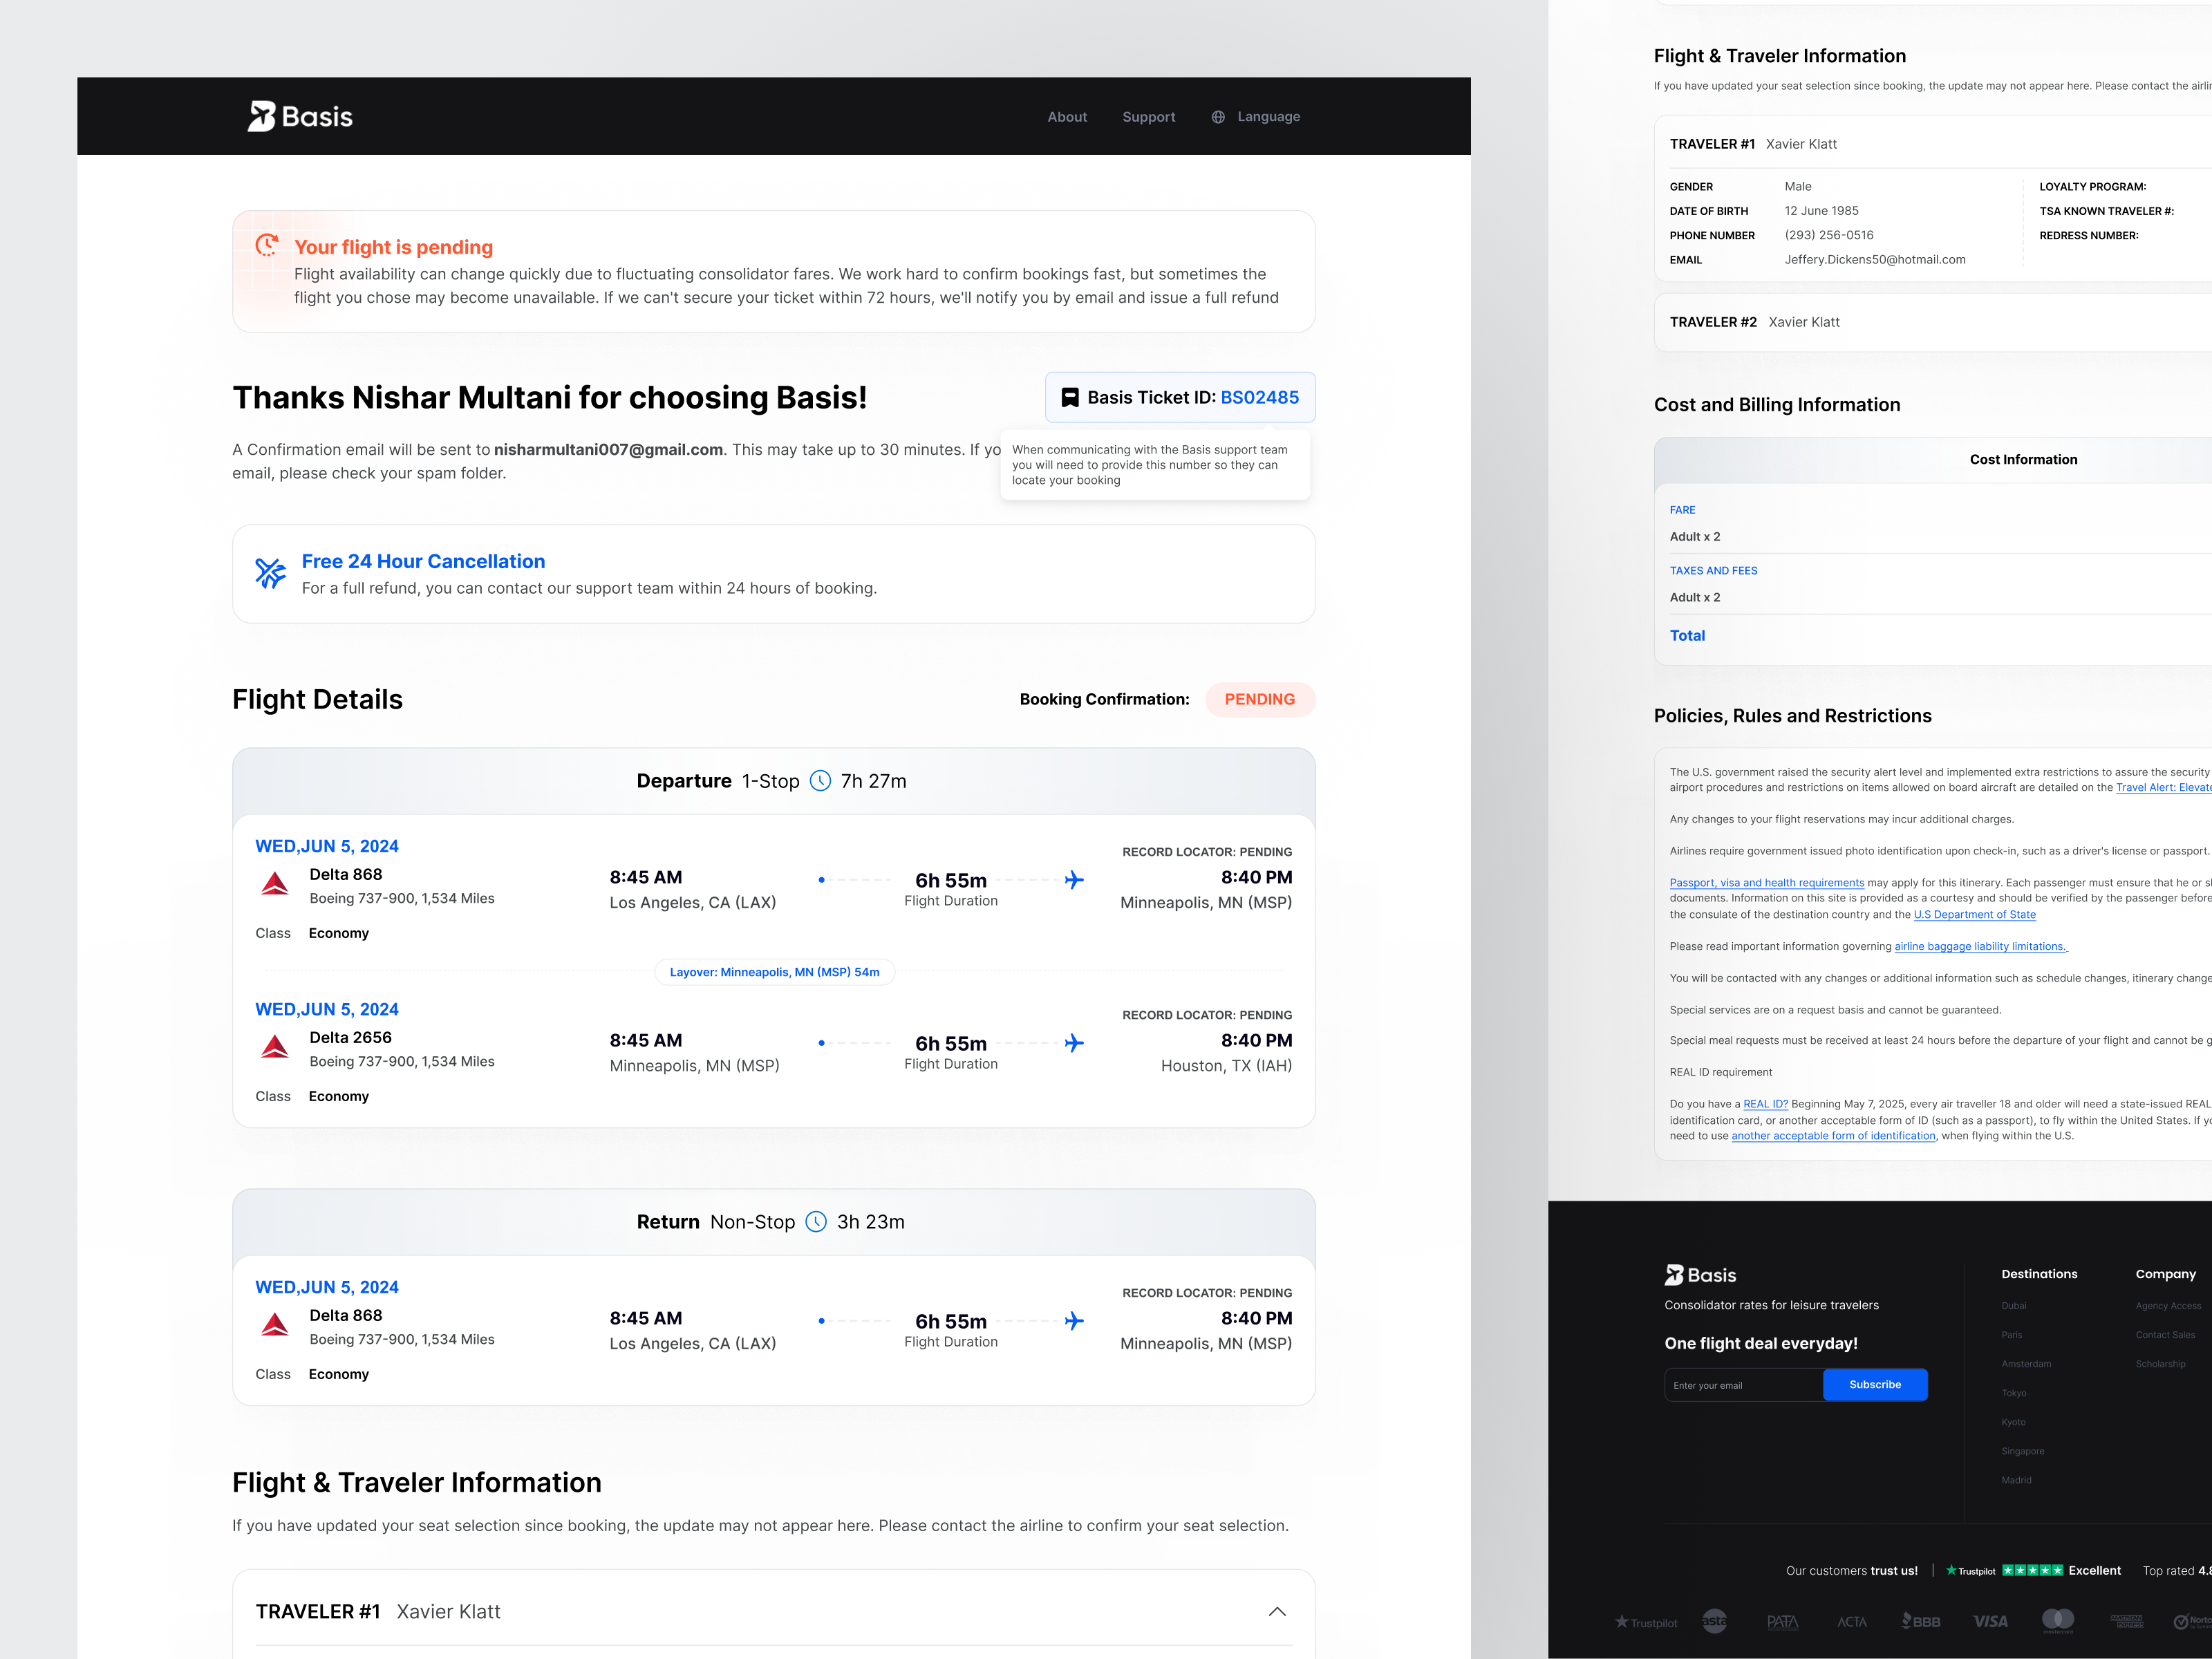The height and width of the screenshot is (1659, 2212).
Task: Click the Cost Information table header
Action: coord(2023,460)
